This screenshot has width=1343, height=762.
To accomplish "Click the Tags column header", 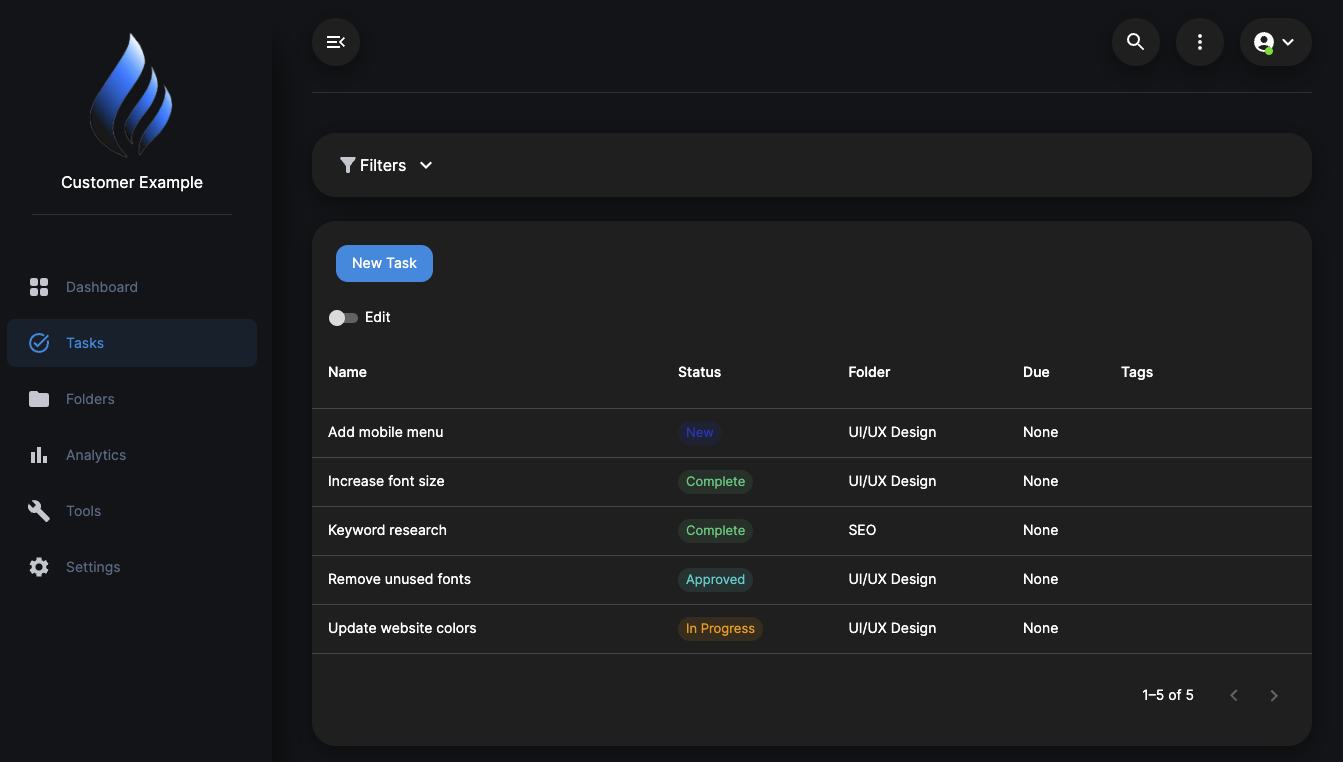I will (x=1137, y=372).
